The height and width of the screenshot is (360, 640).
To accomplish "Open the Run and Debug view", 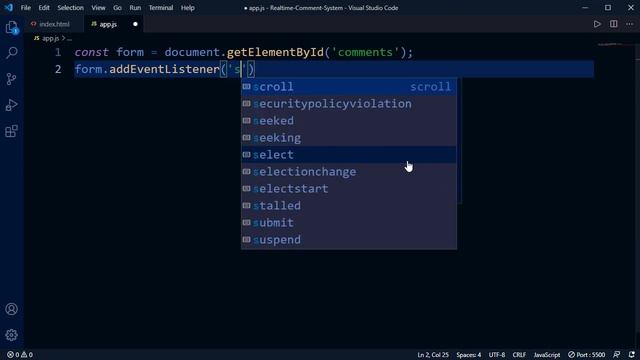I will coord(11,105).
